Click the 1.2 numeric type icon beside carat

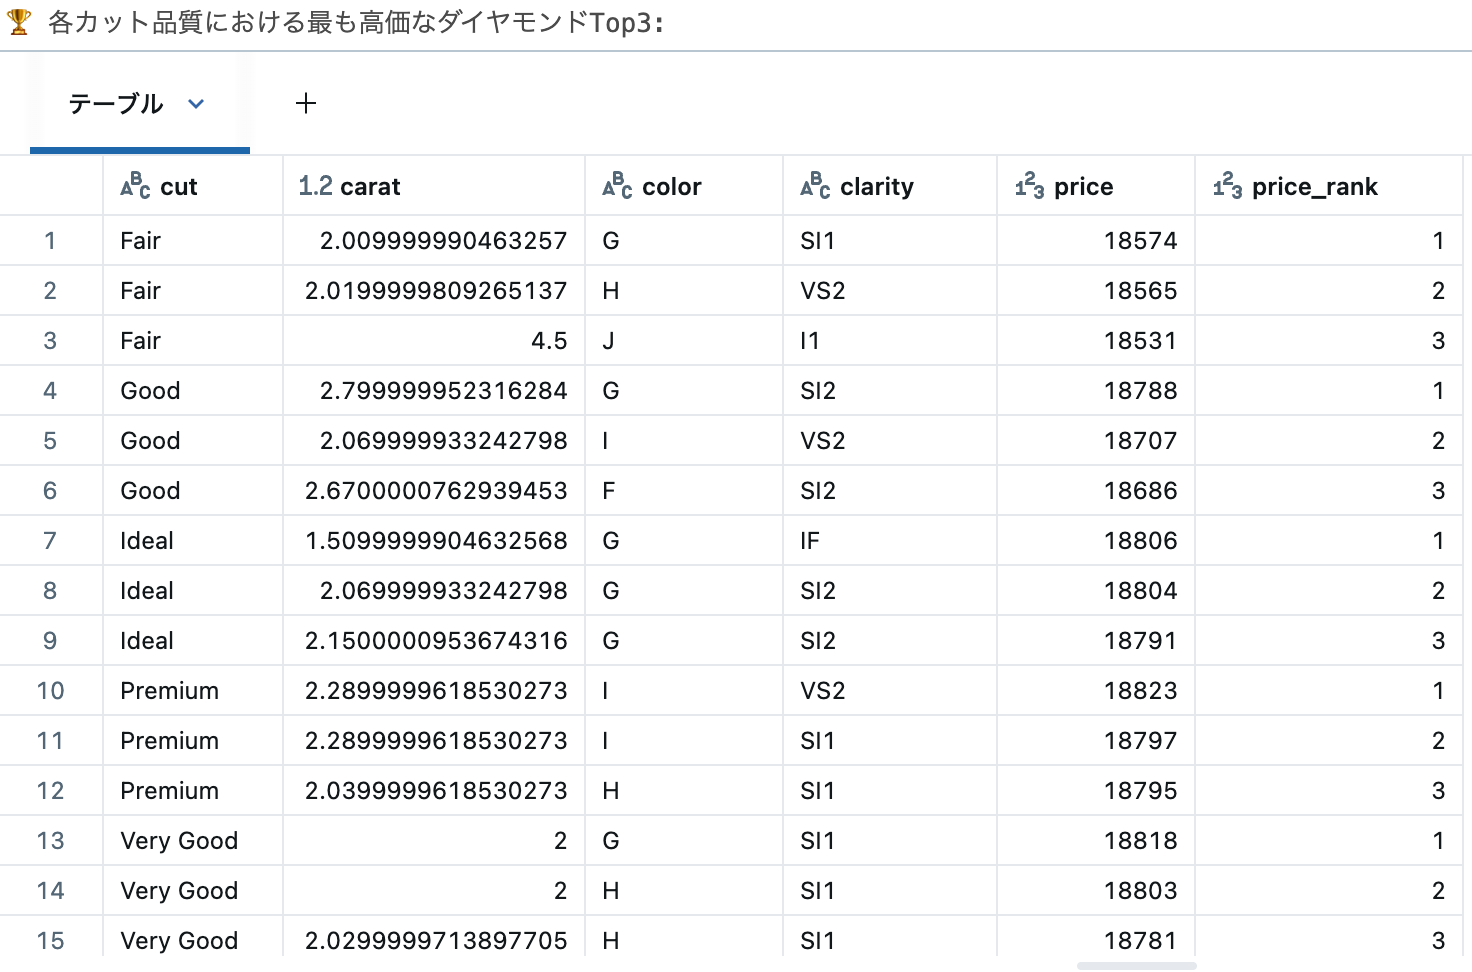[313, 185]
